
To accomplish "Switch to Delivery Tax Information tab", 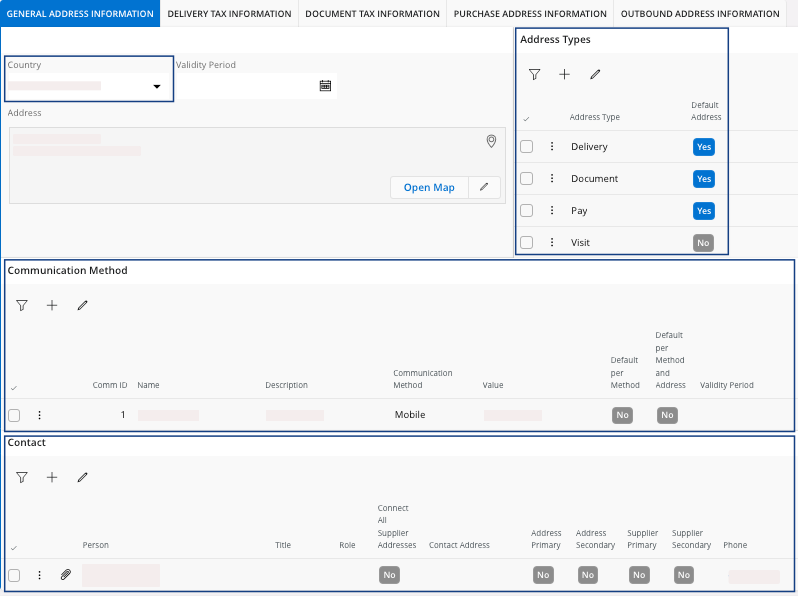I will coord(229,14).
